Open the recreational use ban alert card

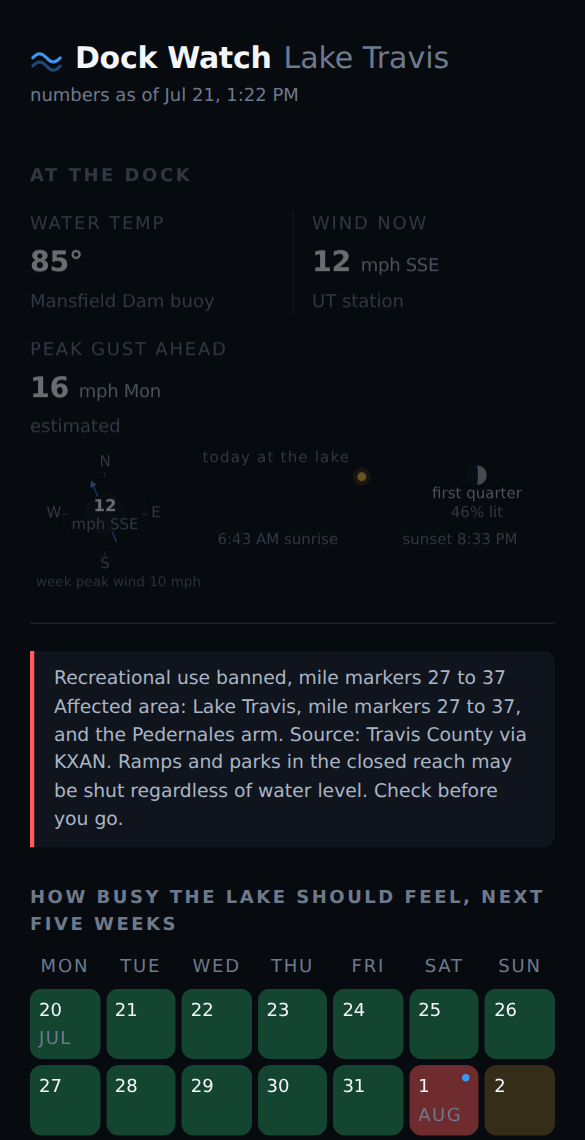[292, 749]
